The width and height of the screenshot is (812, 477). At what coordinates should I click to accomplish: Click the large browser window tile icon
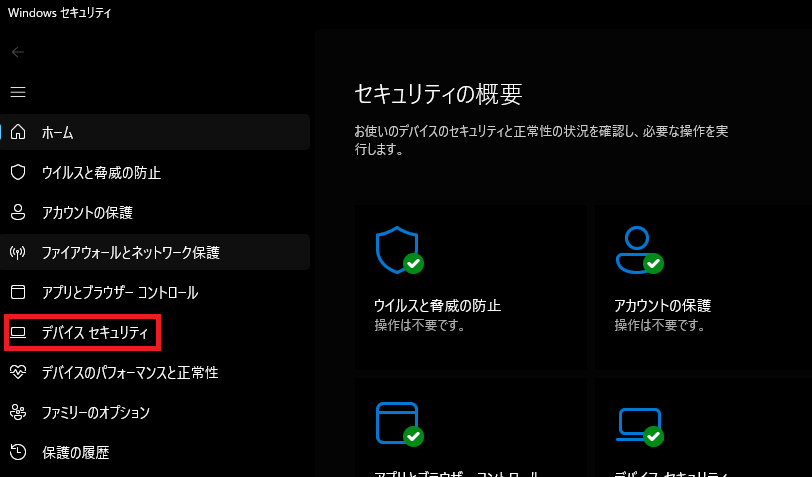(x=399, y=424)
